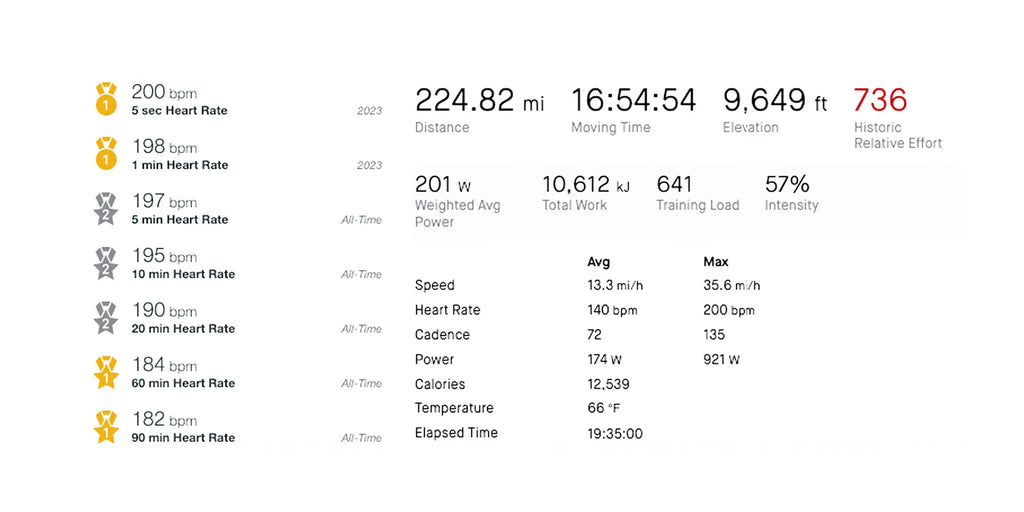Click the 10,612 kJ Total Work stat

click(x=586, y=185)
